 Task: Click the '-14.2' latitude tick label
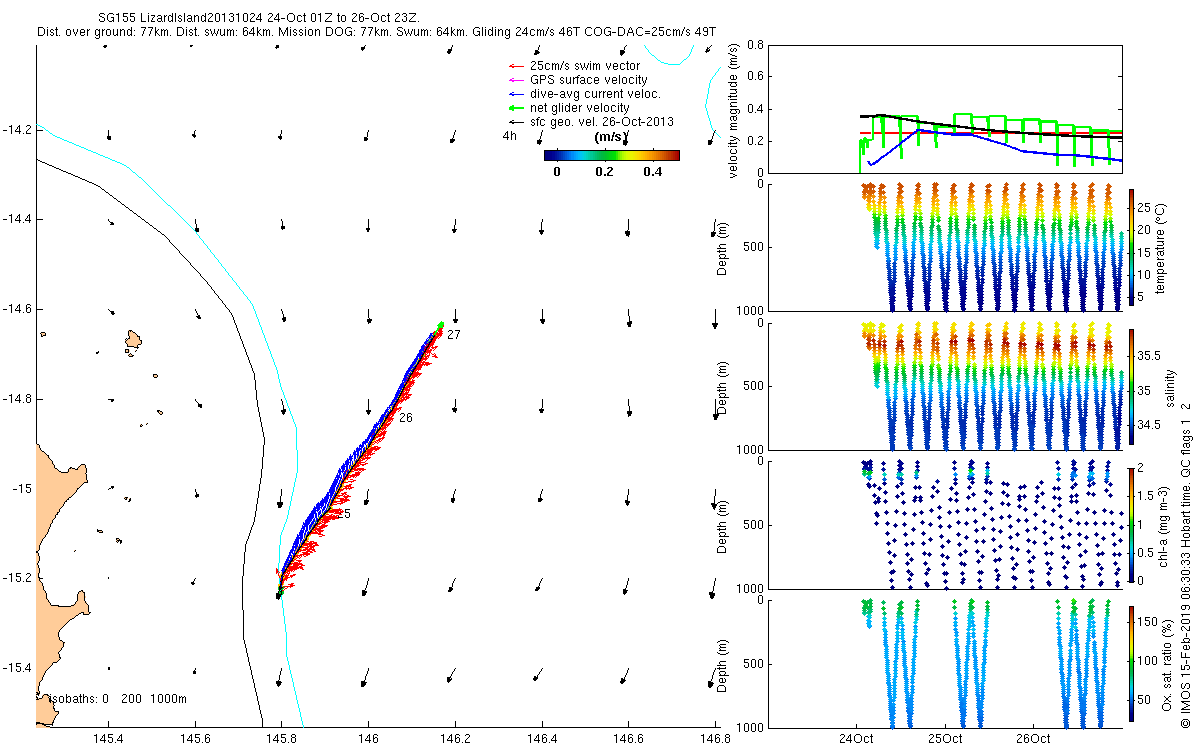pos(17,130)
